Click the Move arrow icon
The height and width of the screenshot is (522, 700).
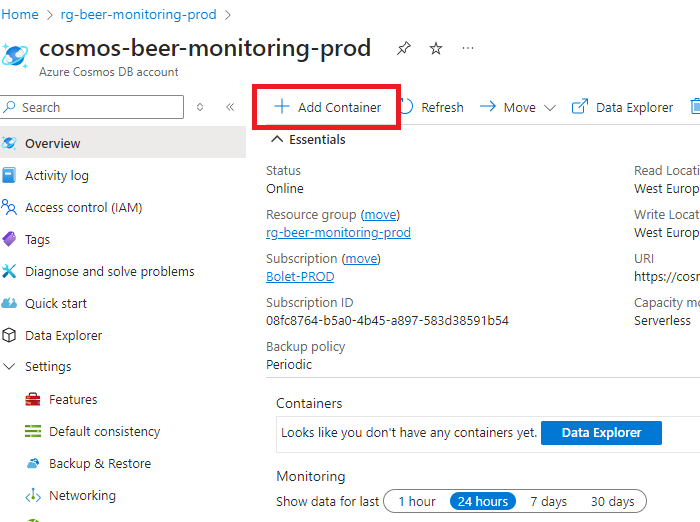pos(488,107)
